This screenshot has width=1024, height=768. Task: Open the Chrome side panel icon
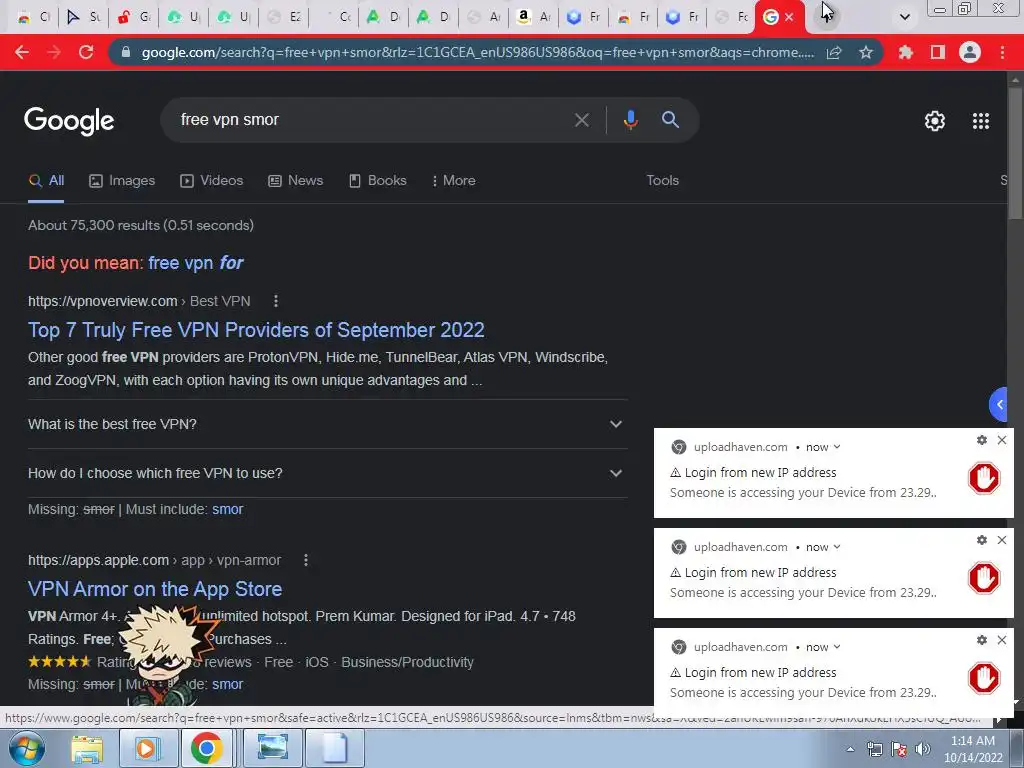click(x=937, y=52)
